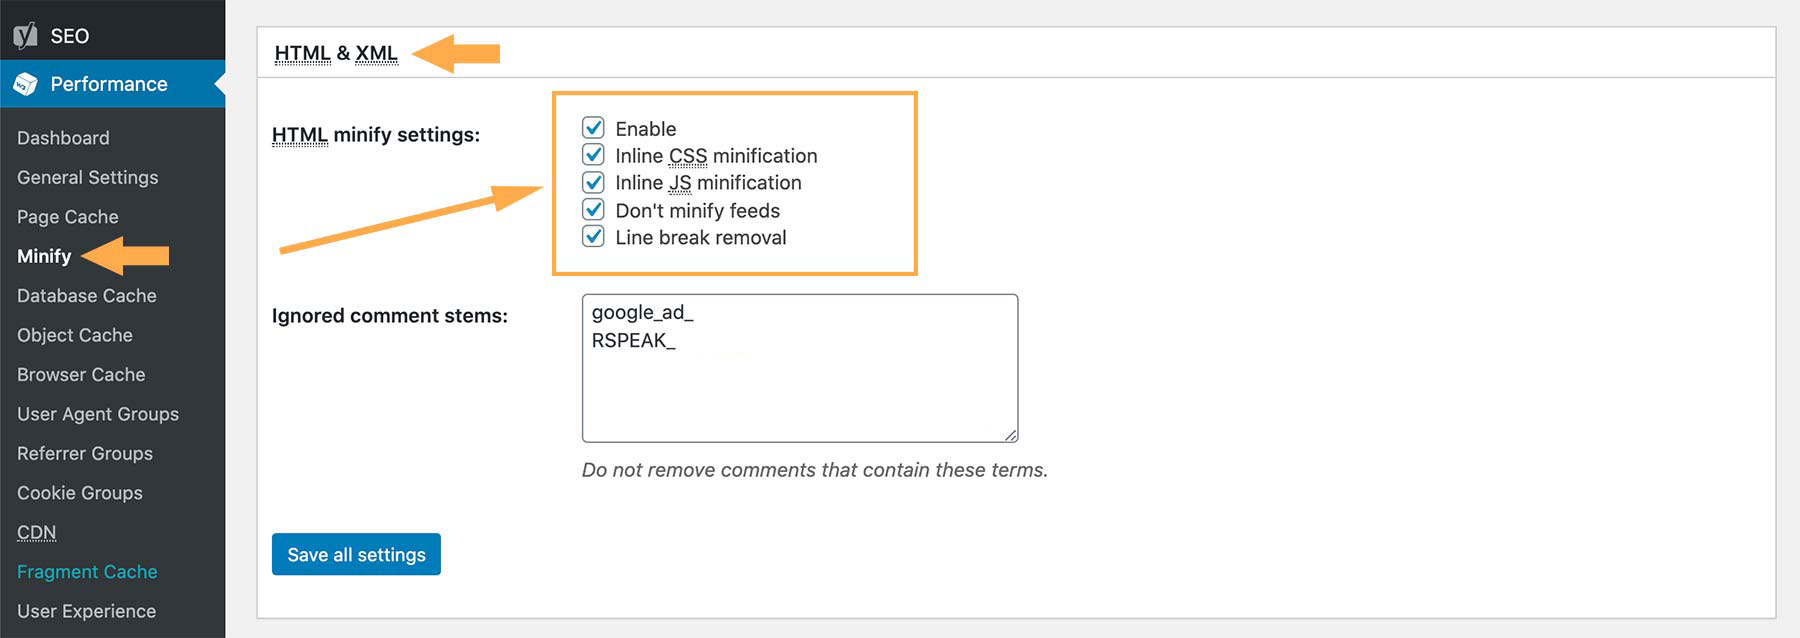Click the Yoast SEO icon
This screenshot has width=1800, height=638.
point(25,36)
